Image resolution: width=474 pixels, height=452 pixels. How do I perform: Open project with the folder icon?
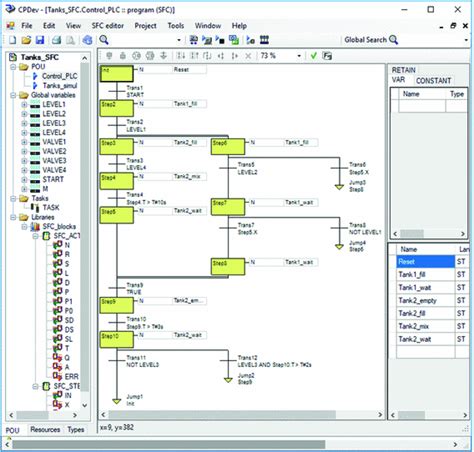tap(26, 40)
